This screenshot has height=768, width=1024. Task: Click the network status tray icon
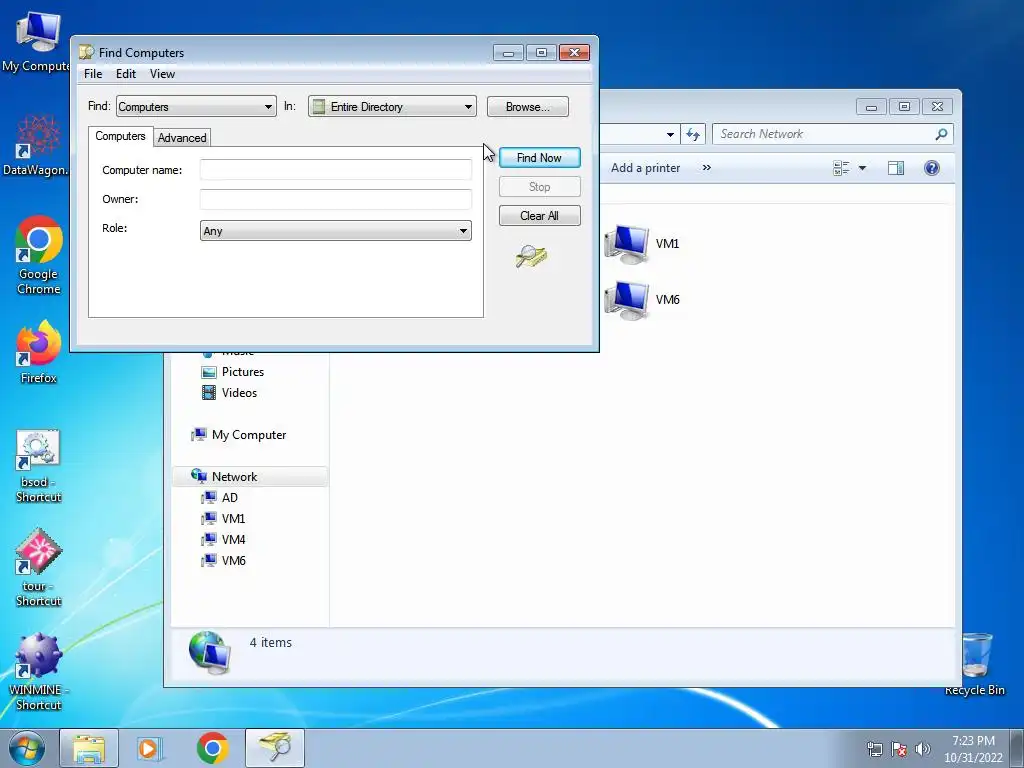[874, 749]
